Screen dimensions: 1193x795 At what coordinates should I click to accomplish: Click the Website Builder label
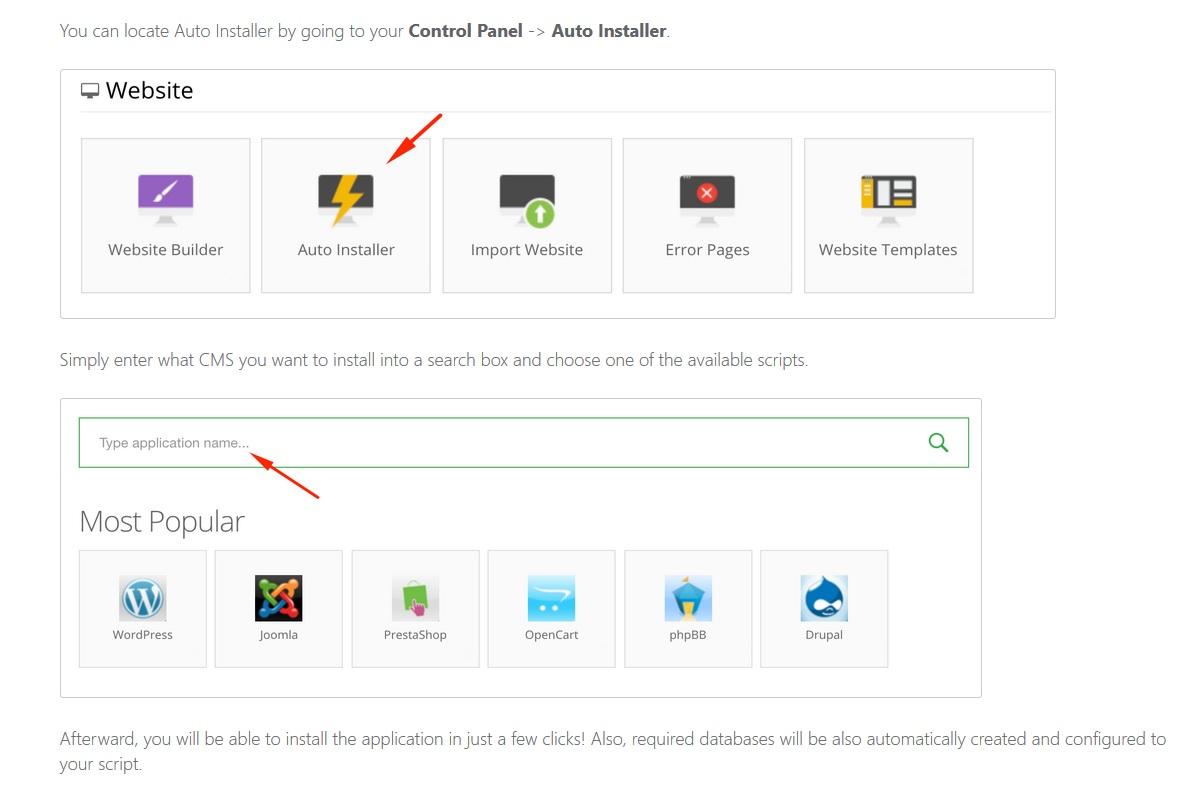tap(165, 250)
